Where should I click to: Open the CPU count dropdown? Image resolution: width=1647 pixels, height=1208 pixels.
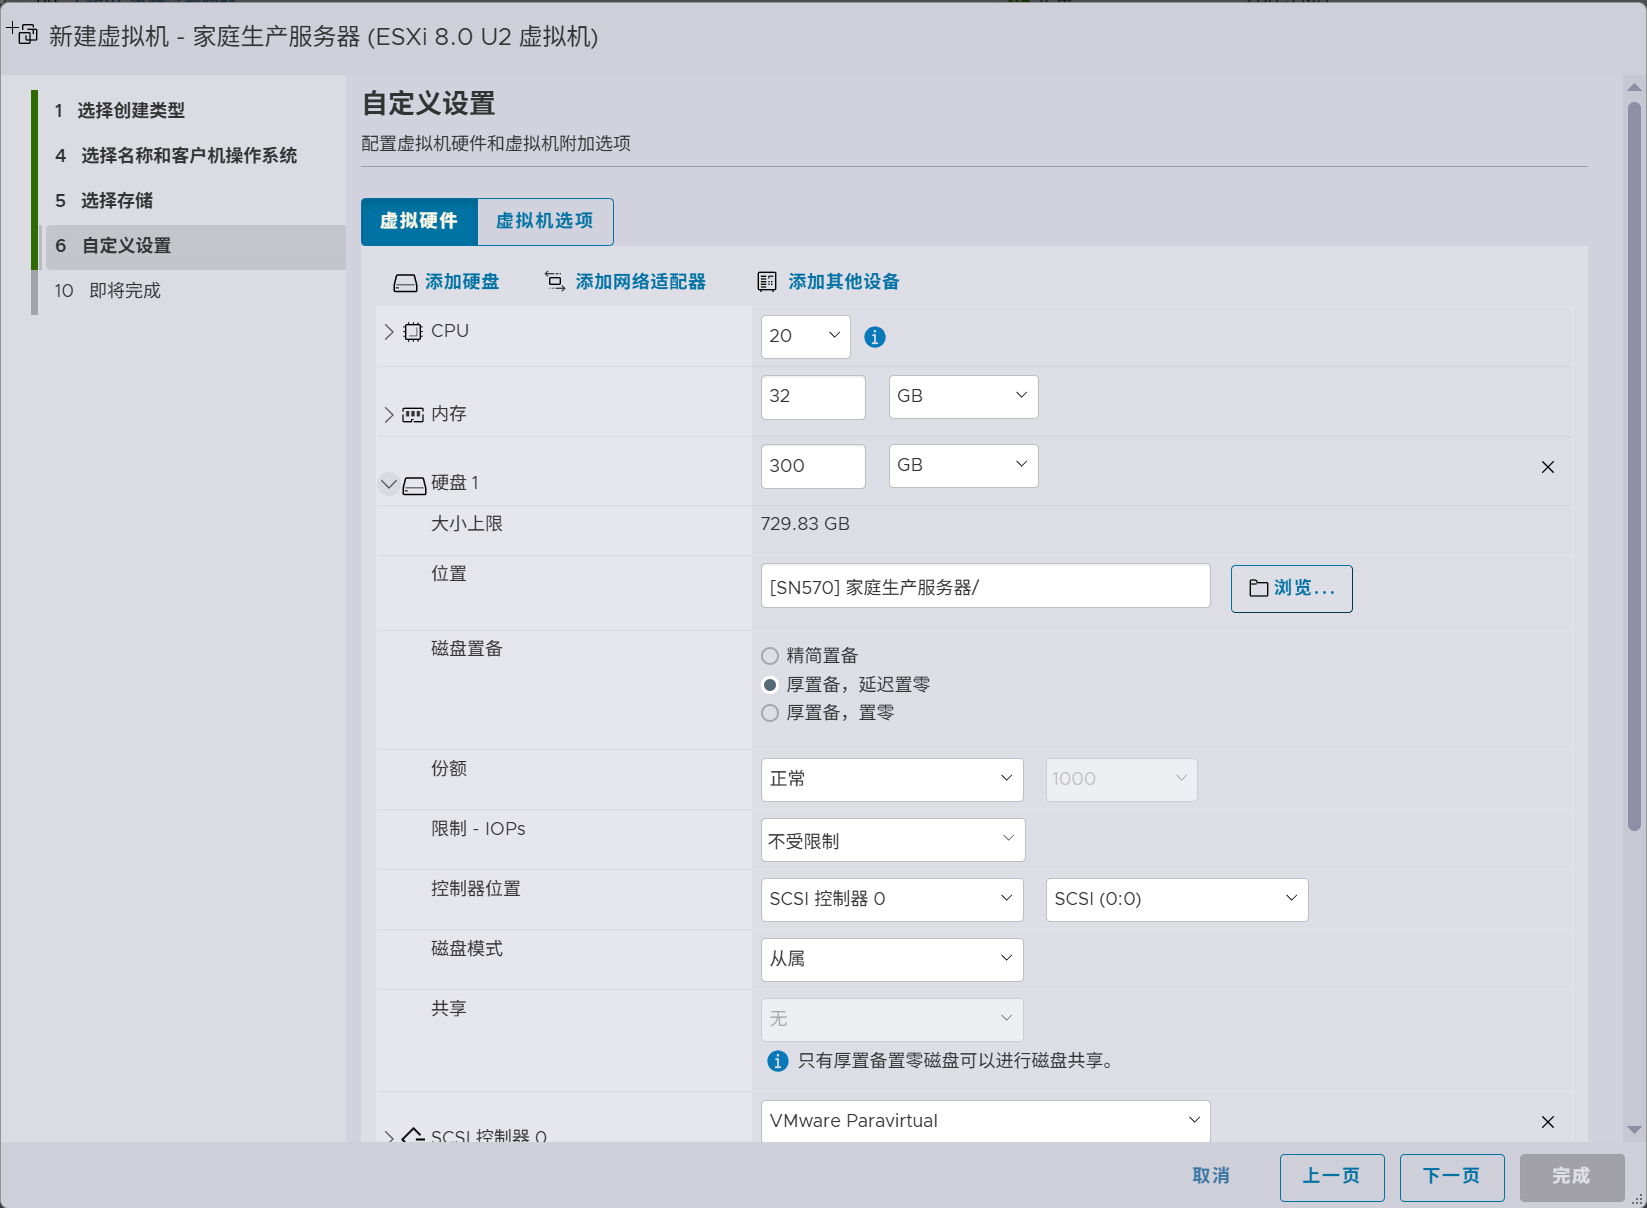click(805, 337)
